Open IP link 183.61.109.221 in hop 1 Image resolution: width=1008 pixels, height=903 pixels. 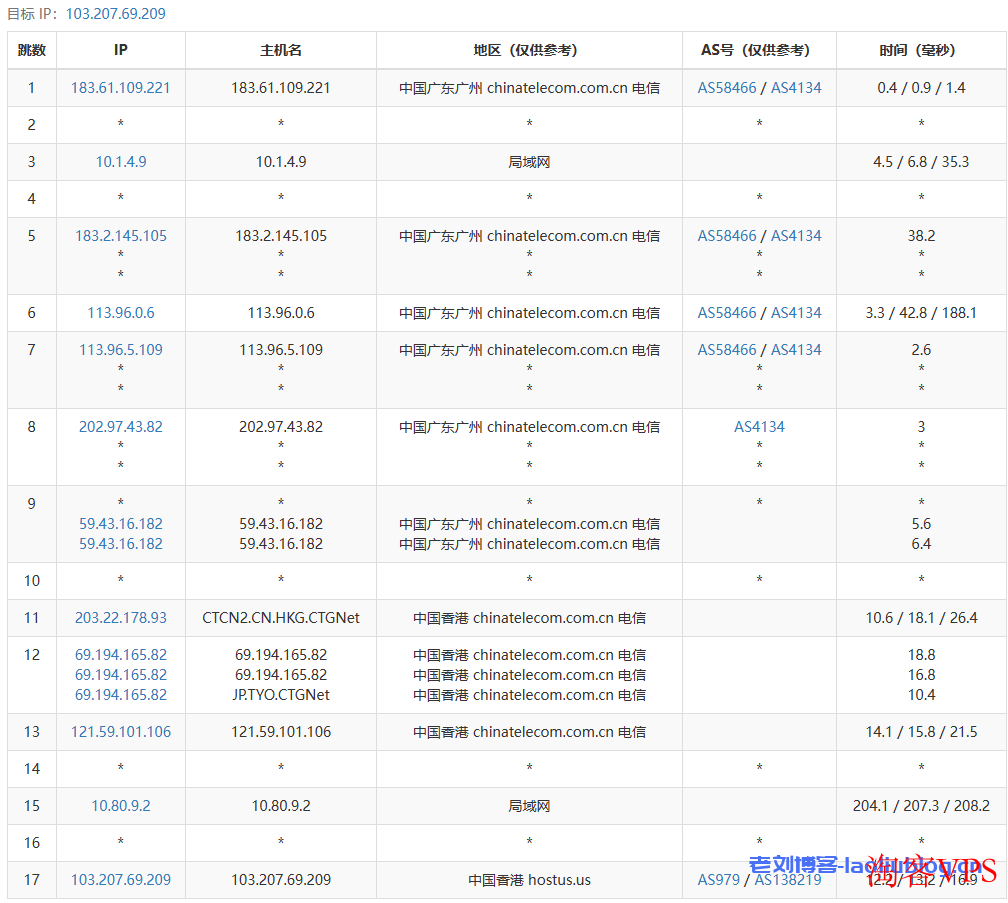(121, 88)
